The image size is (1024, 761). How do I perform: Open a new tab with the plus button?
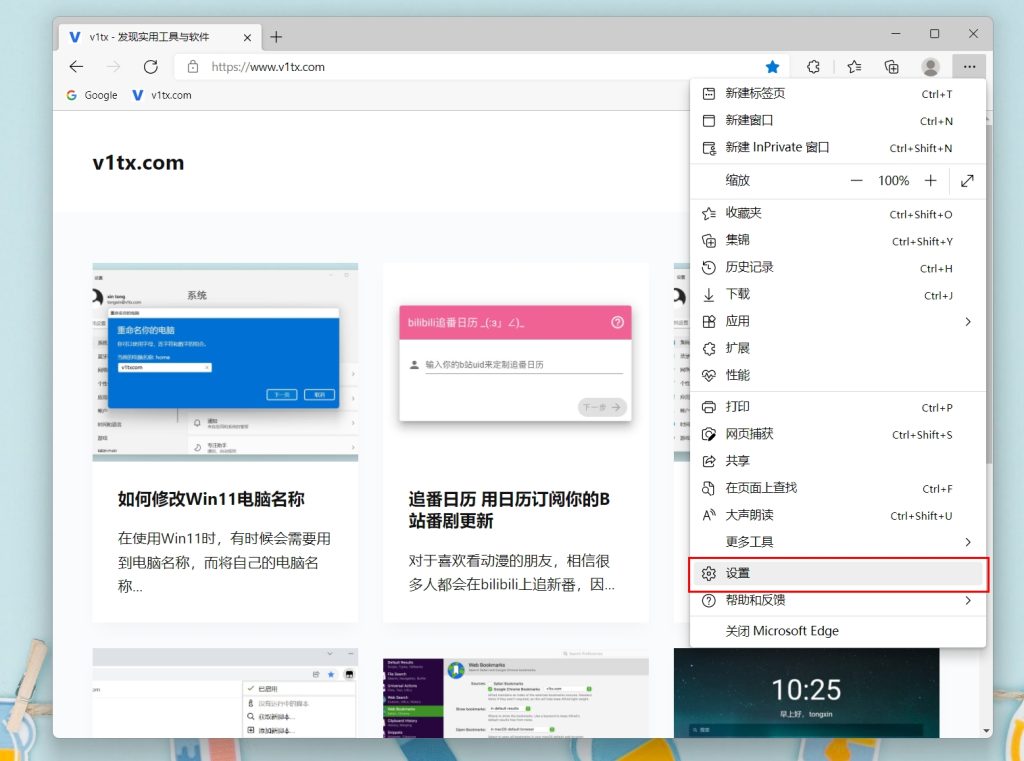click(276, 37)
